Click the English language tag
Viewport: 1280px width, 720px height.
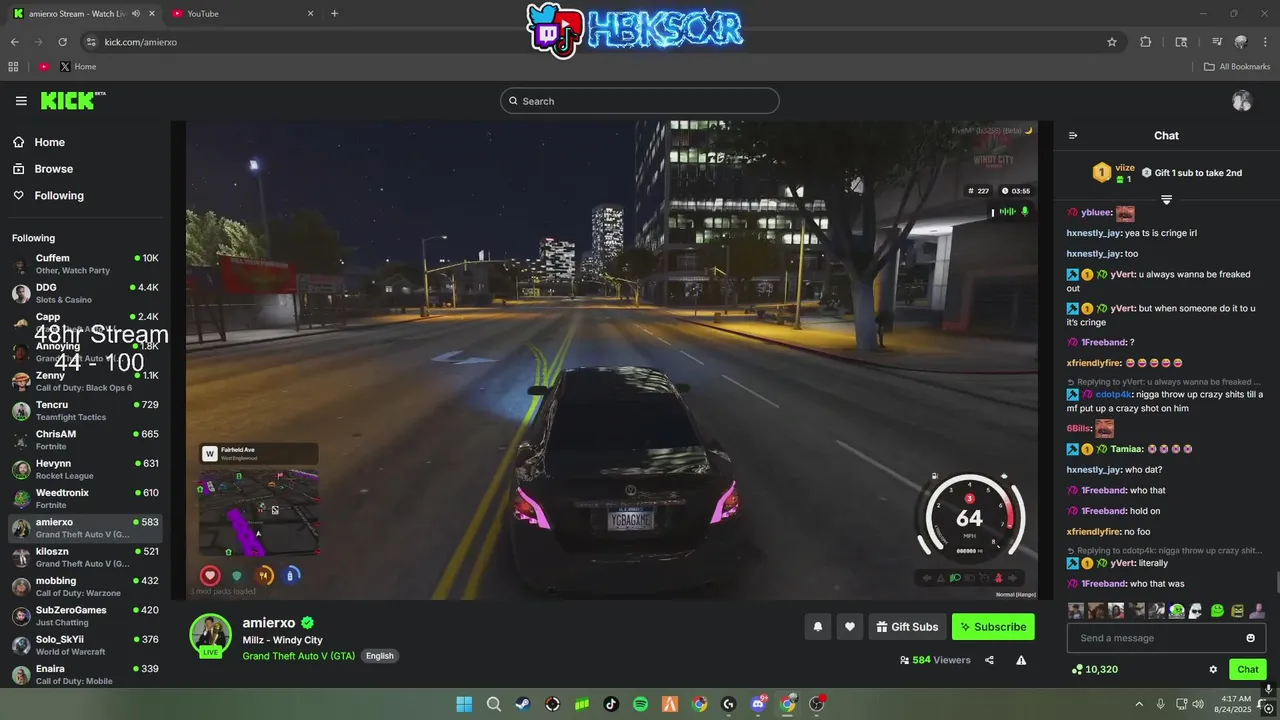coord(380,656)
